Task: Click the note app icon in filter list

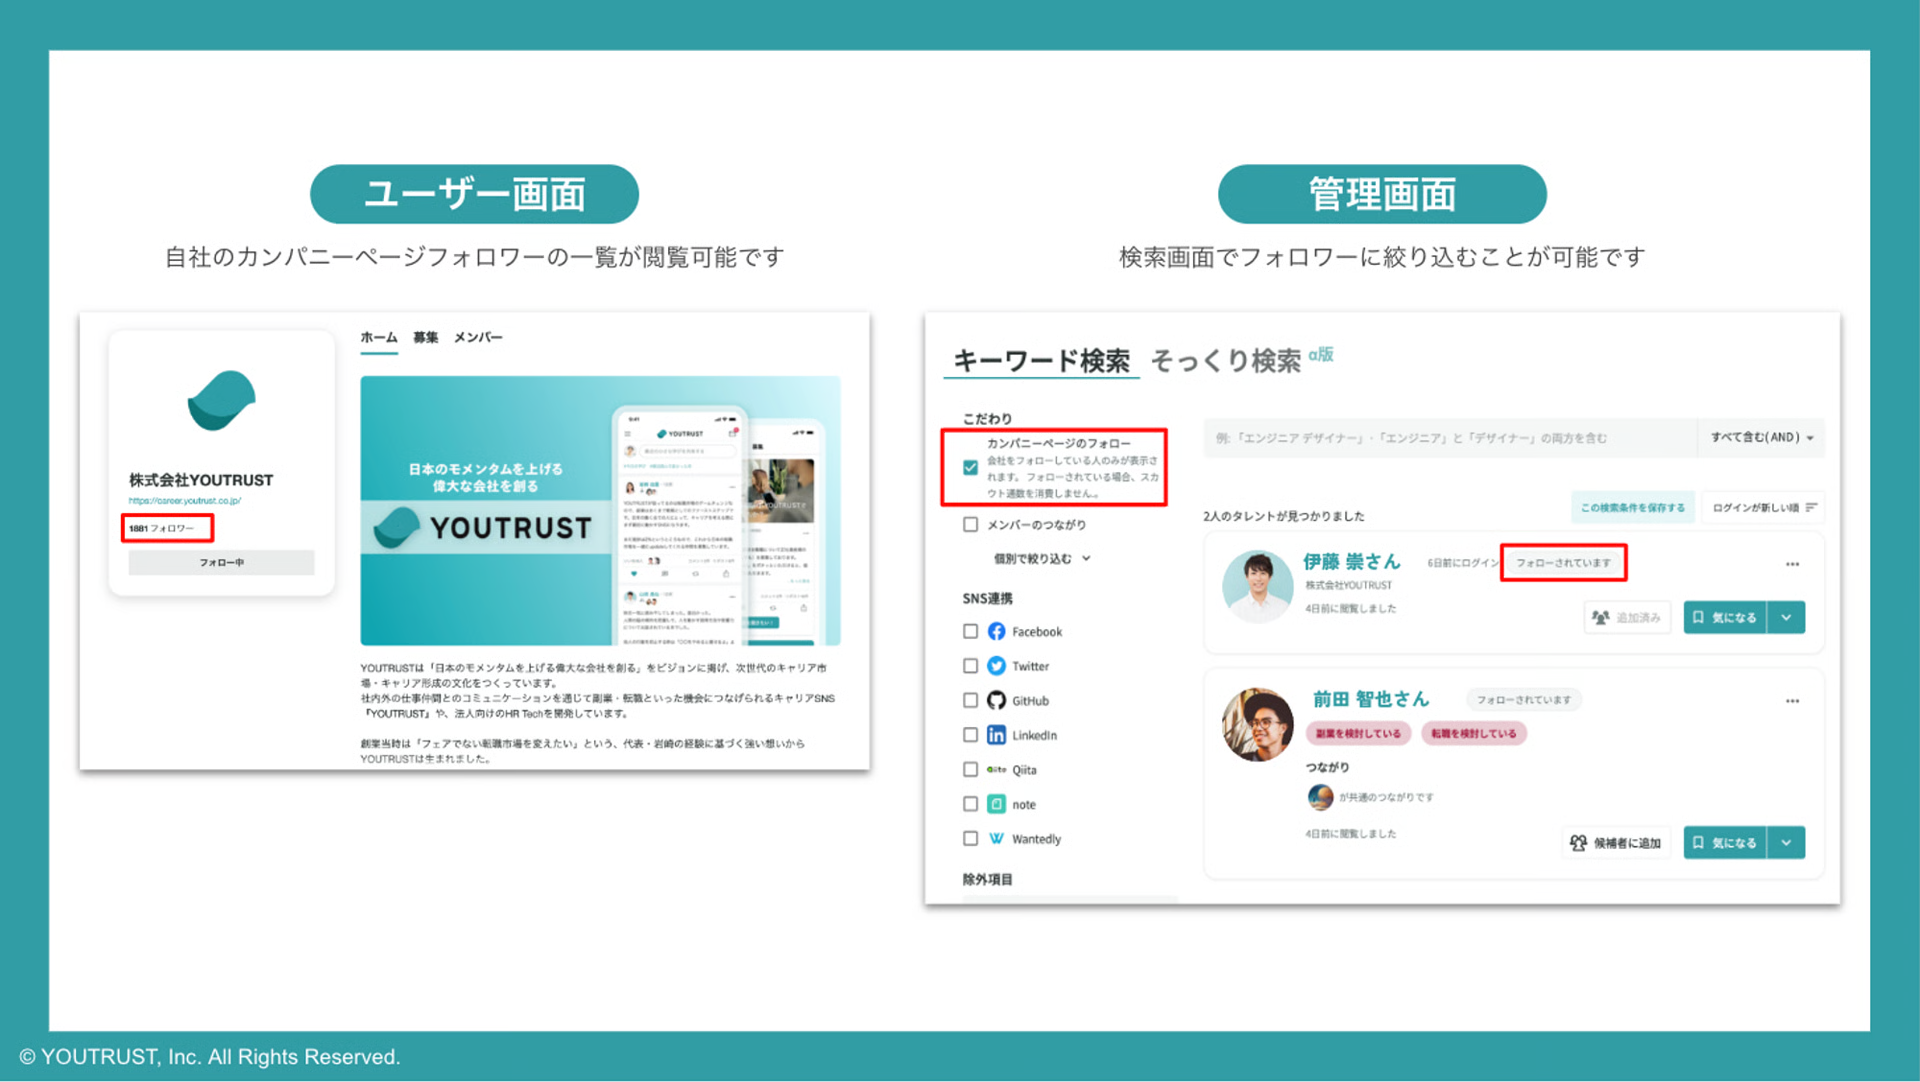Action: [996, 803]
